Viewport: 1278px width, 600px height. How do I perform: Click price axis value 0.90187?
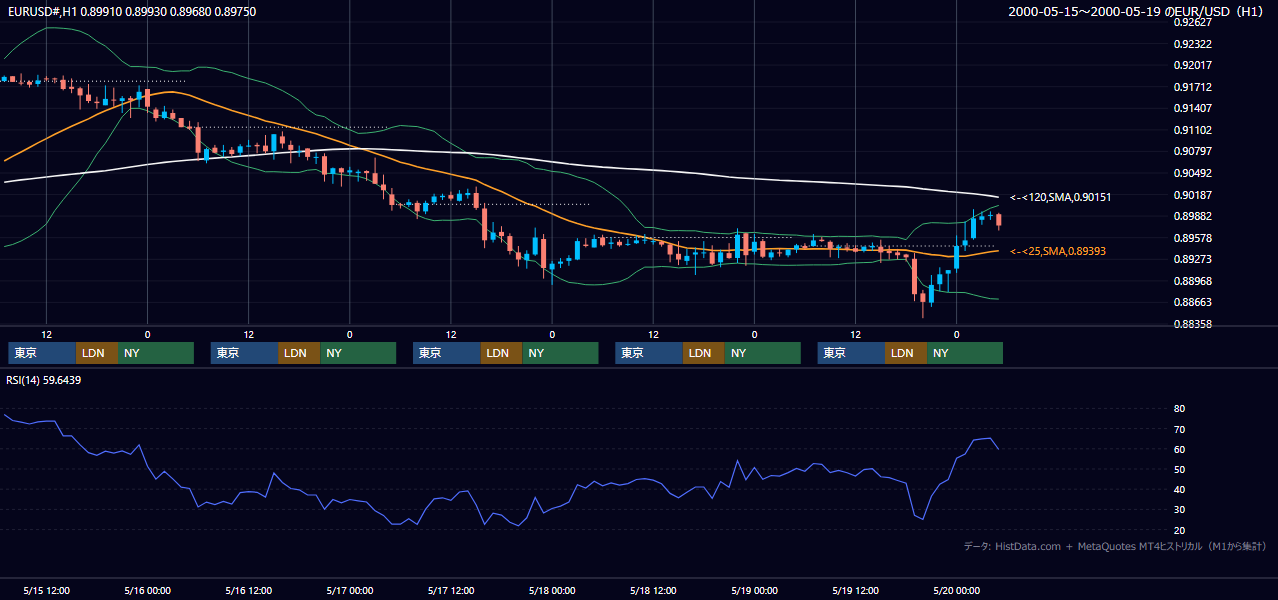pos(1193,195)
